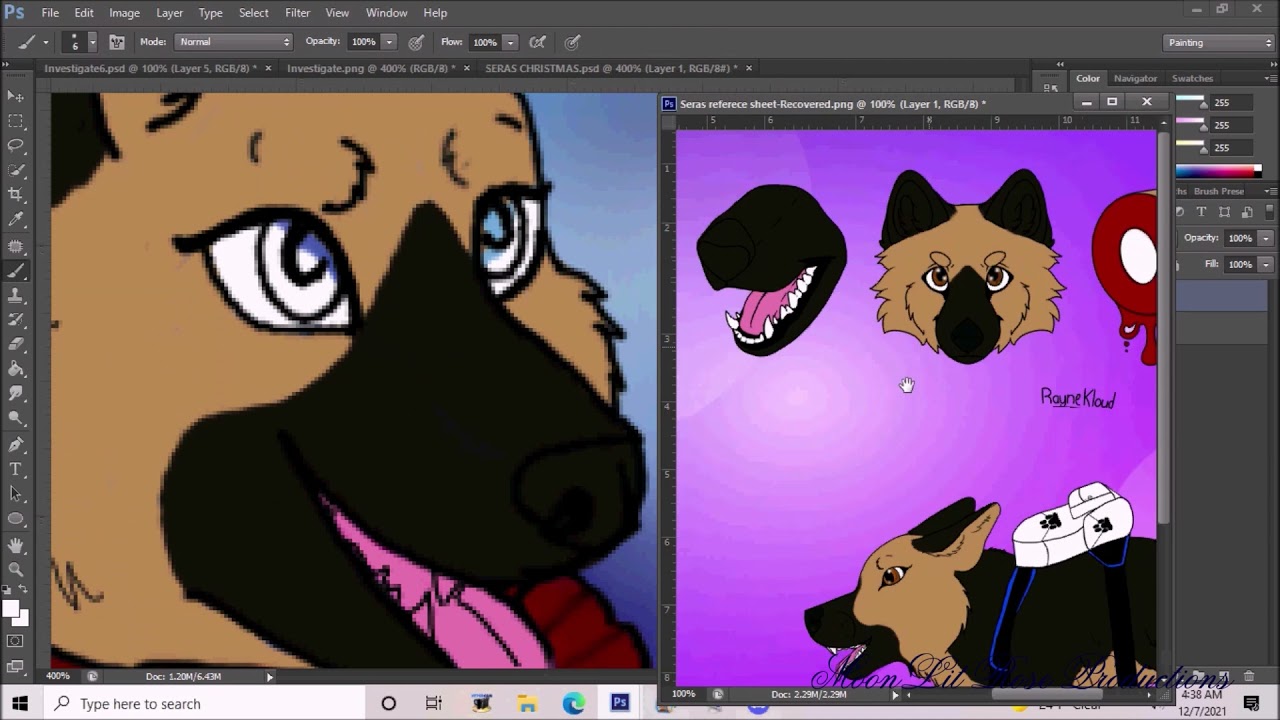Open the File menu
This screenshot has width=1280, height=720.
coord(50,13)
